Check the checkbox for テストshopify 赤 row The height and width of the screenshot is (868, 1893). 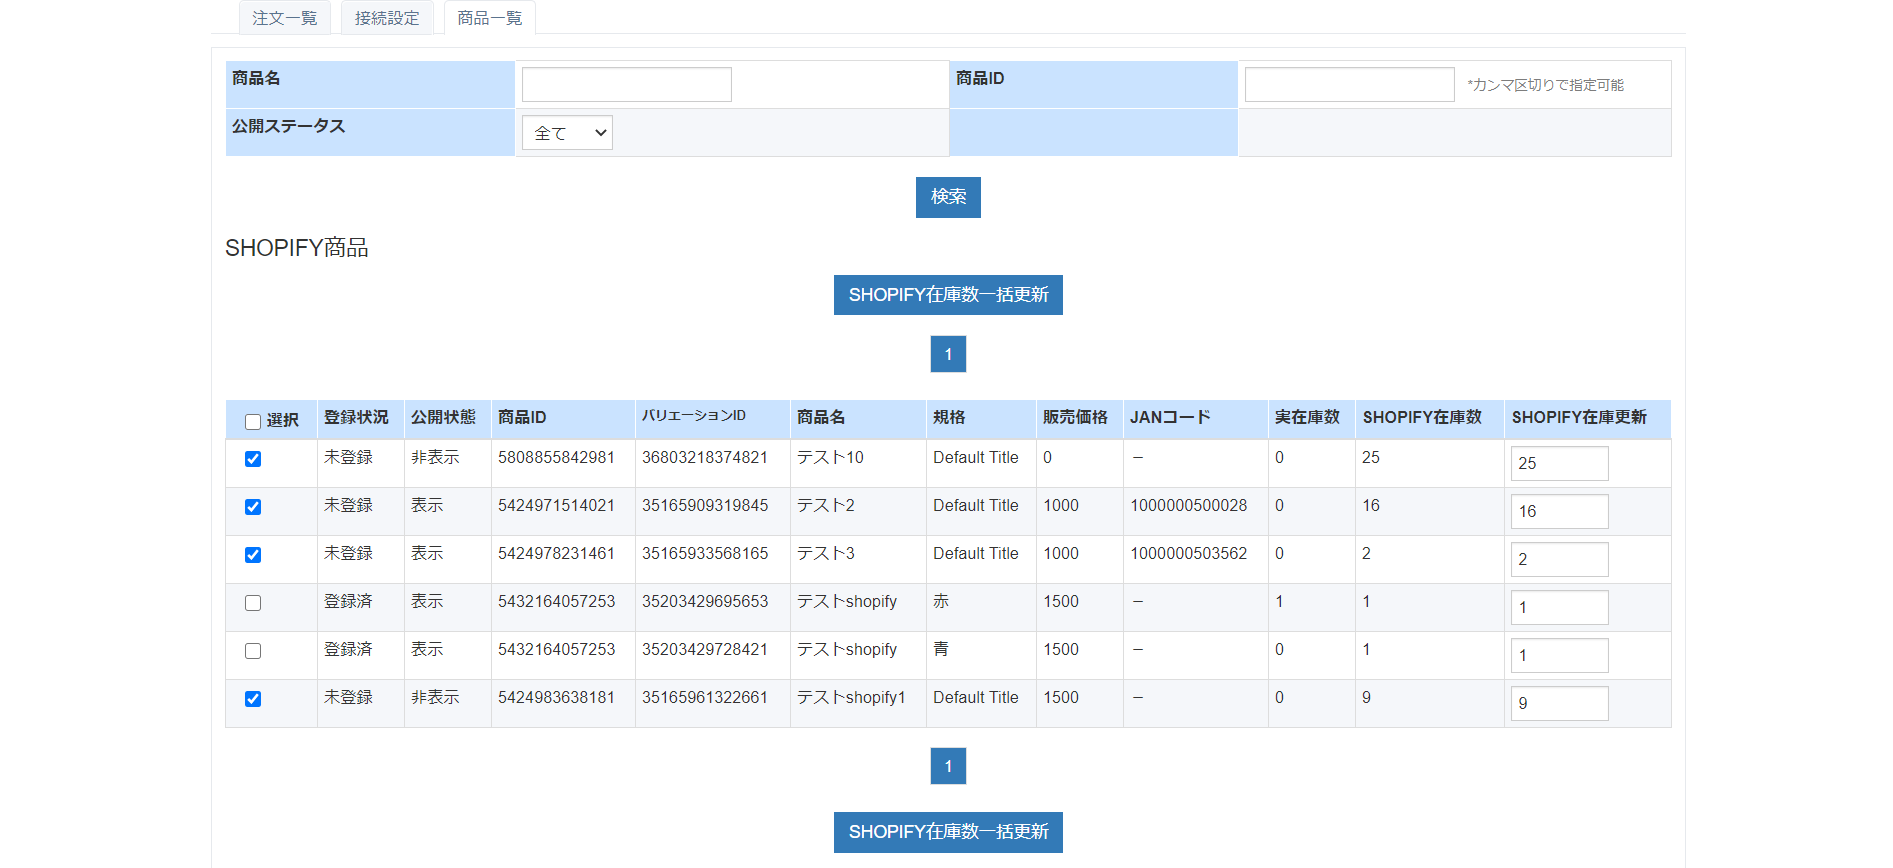[x=253, y=603]
